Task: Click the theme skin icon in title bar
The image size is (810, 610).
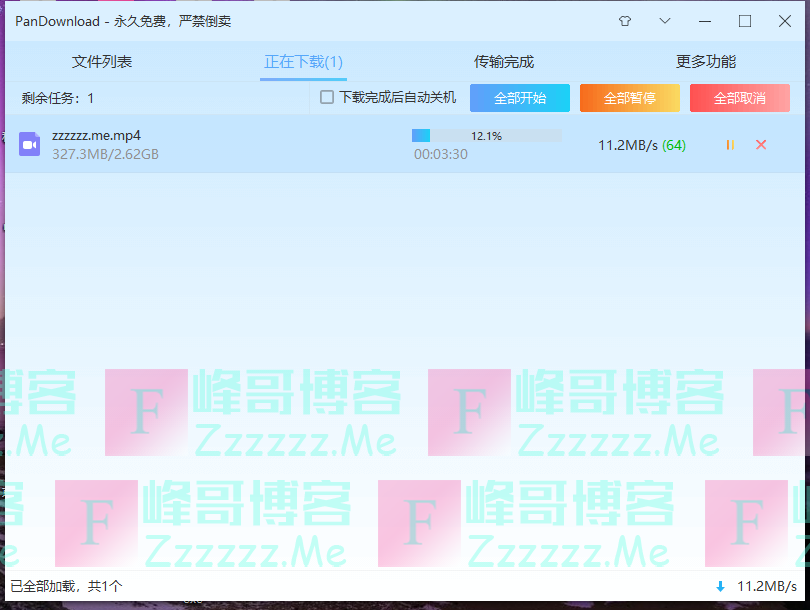Action: point(624,20)
